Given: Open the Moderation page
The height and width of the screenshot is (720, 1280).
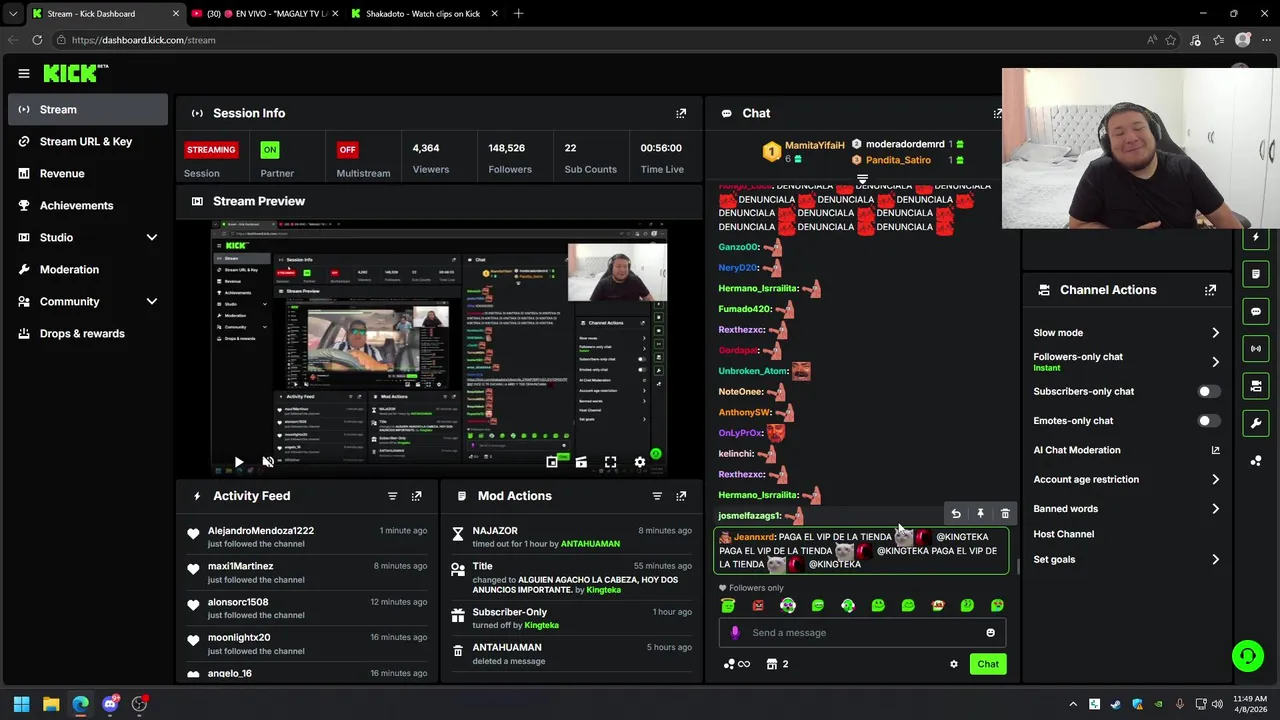Looking at the screenshot, I should point(88,270).
